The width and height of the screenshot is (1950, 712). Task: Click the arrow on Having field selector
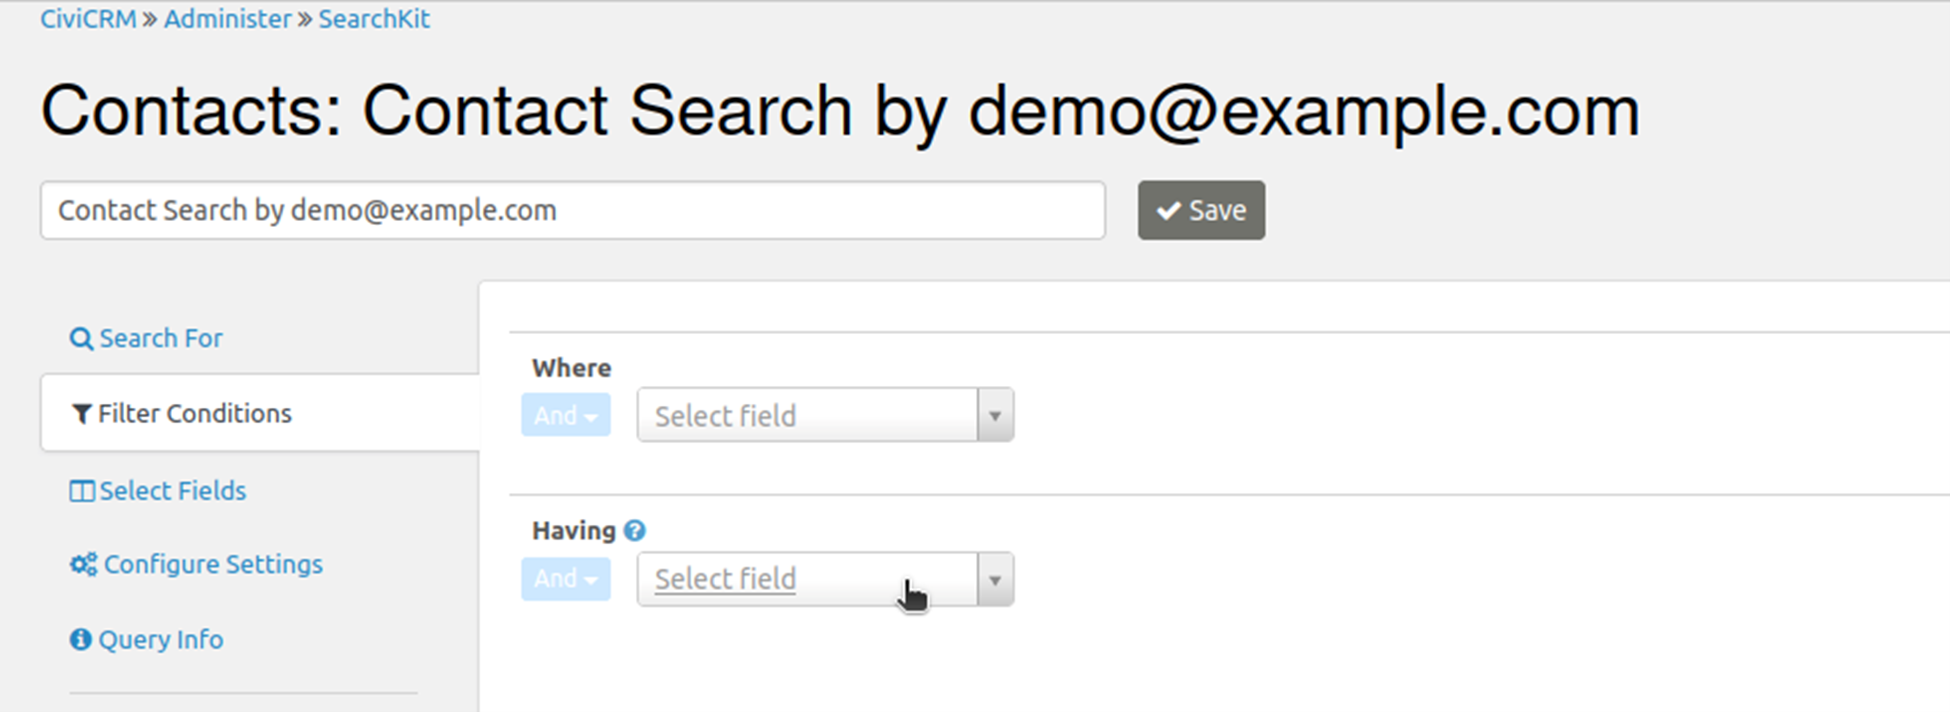point(995,580)
